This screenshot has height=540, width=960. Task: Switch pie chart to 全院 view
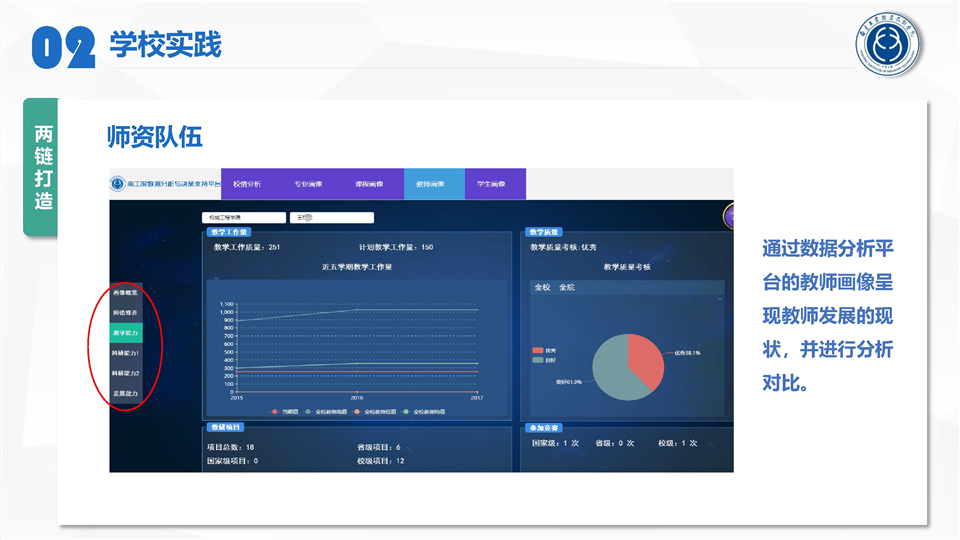point(566,287)
